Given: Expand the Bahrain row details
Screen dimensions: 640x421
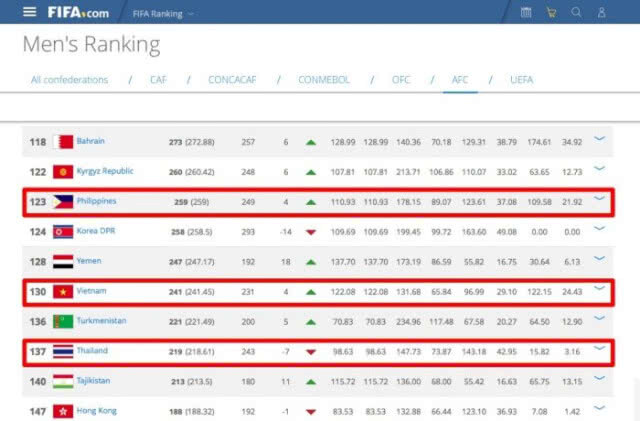Looking at the screenshot, I should coord(599,139).
